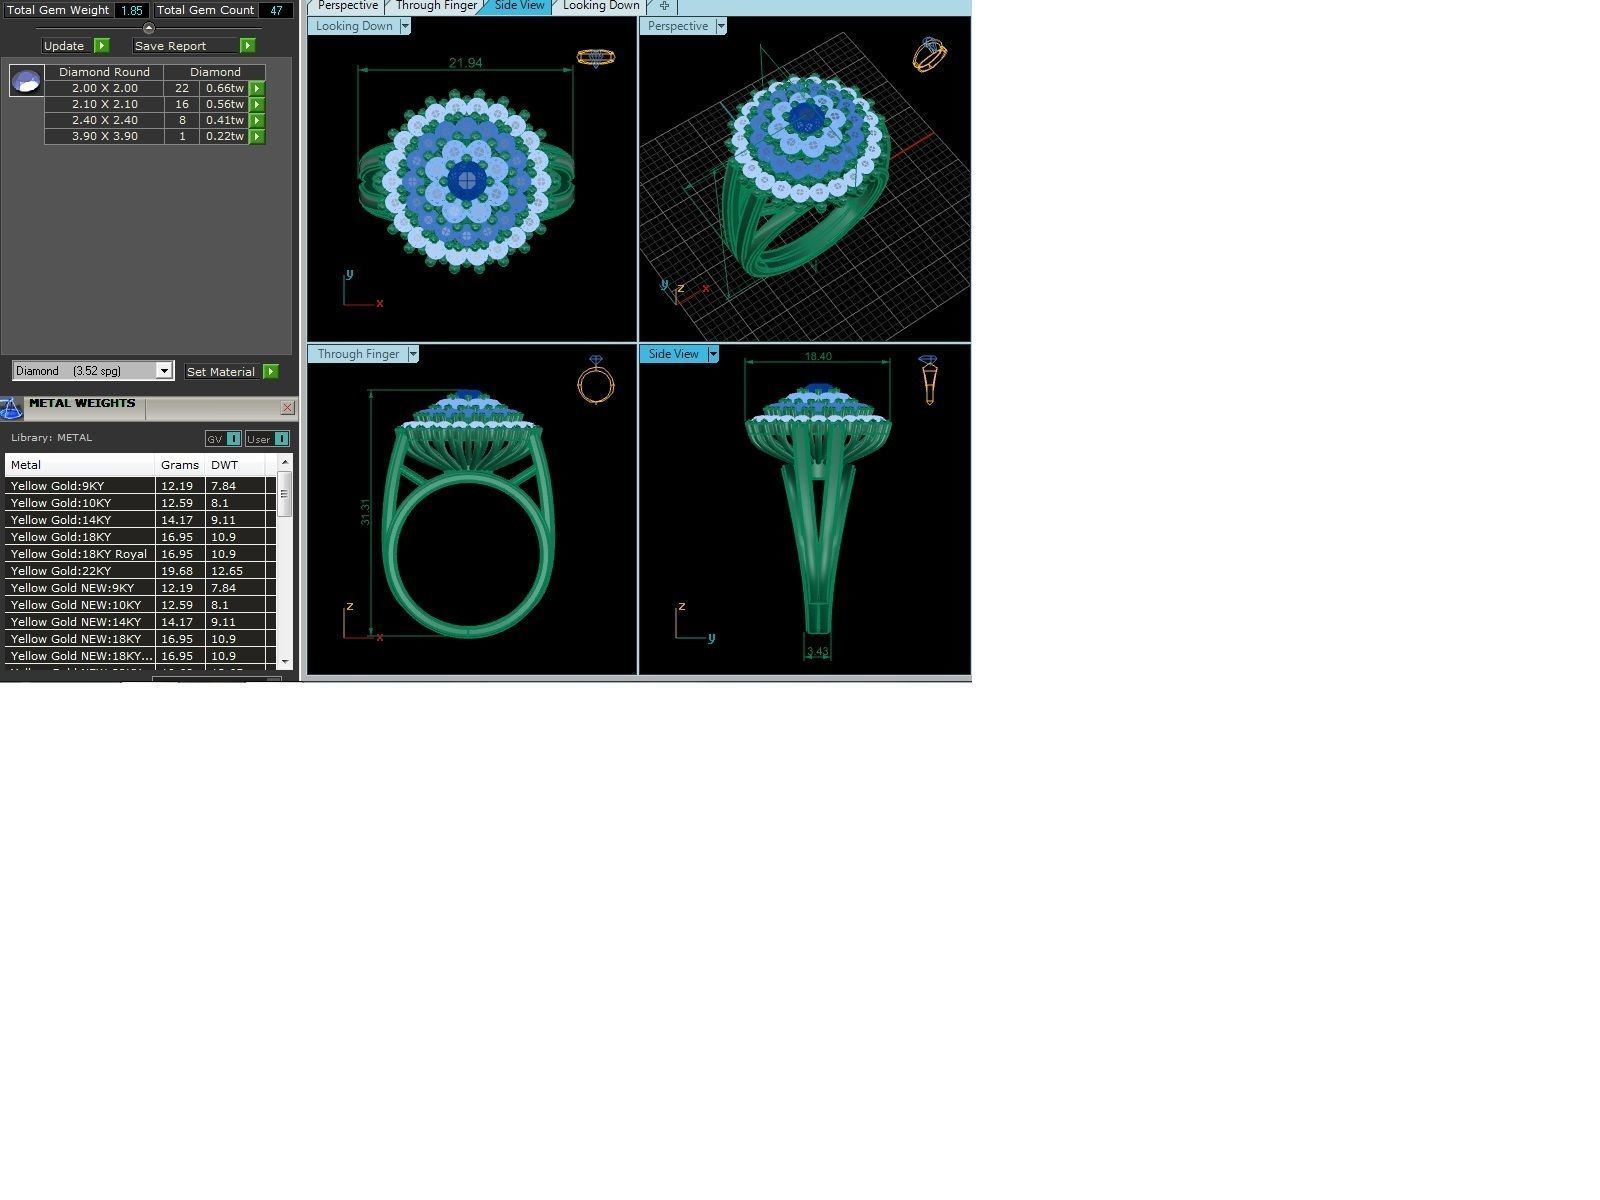The width and height of the screenshot is (1600, 1200).
Task: Toggle the GV library switch
Action: click(x=223, y=439)
